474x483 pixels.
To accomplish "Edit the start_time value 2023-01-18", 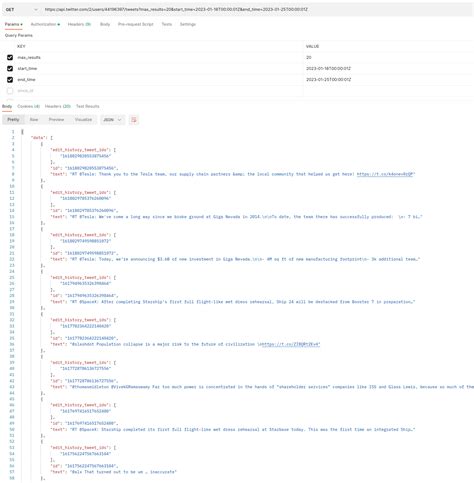I will [388, 68].
